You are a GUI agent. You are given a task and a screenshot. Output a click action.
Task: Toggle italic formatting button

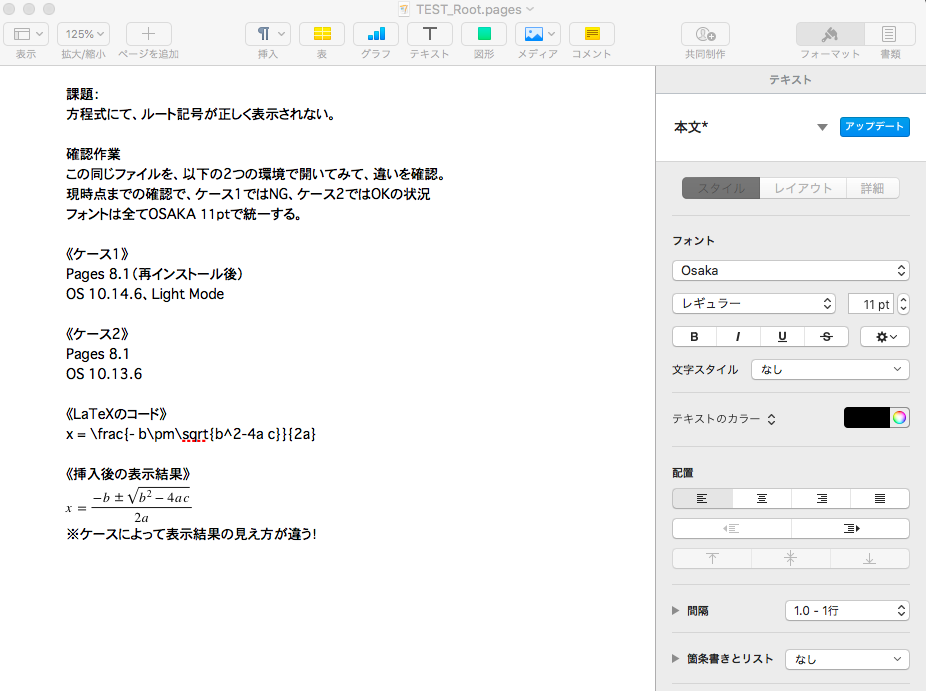(x=738, y=337)
